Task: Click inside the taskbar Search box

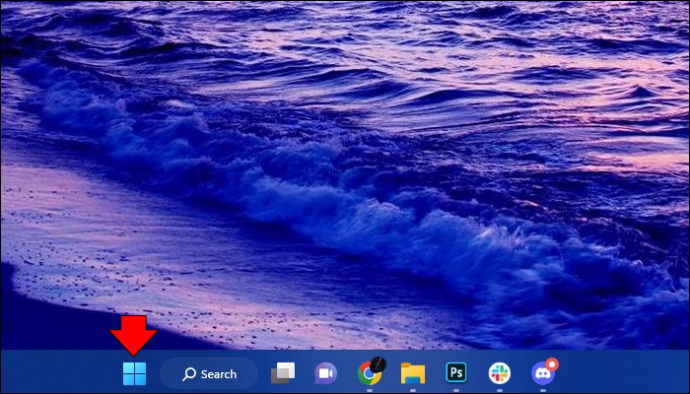Action: coord(209,374)
